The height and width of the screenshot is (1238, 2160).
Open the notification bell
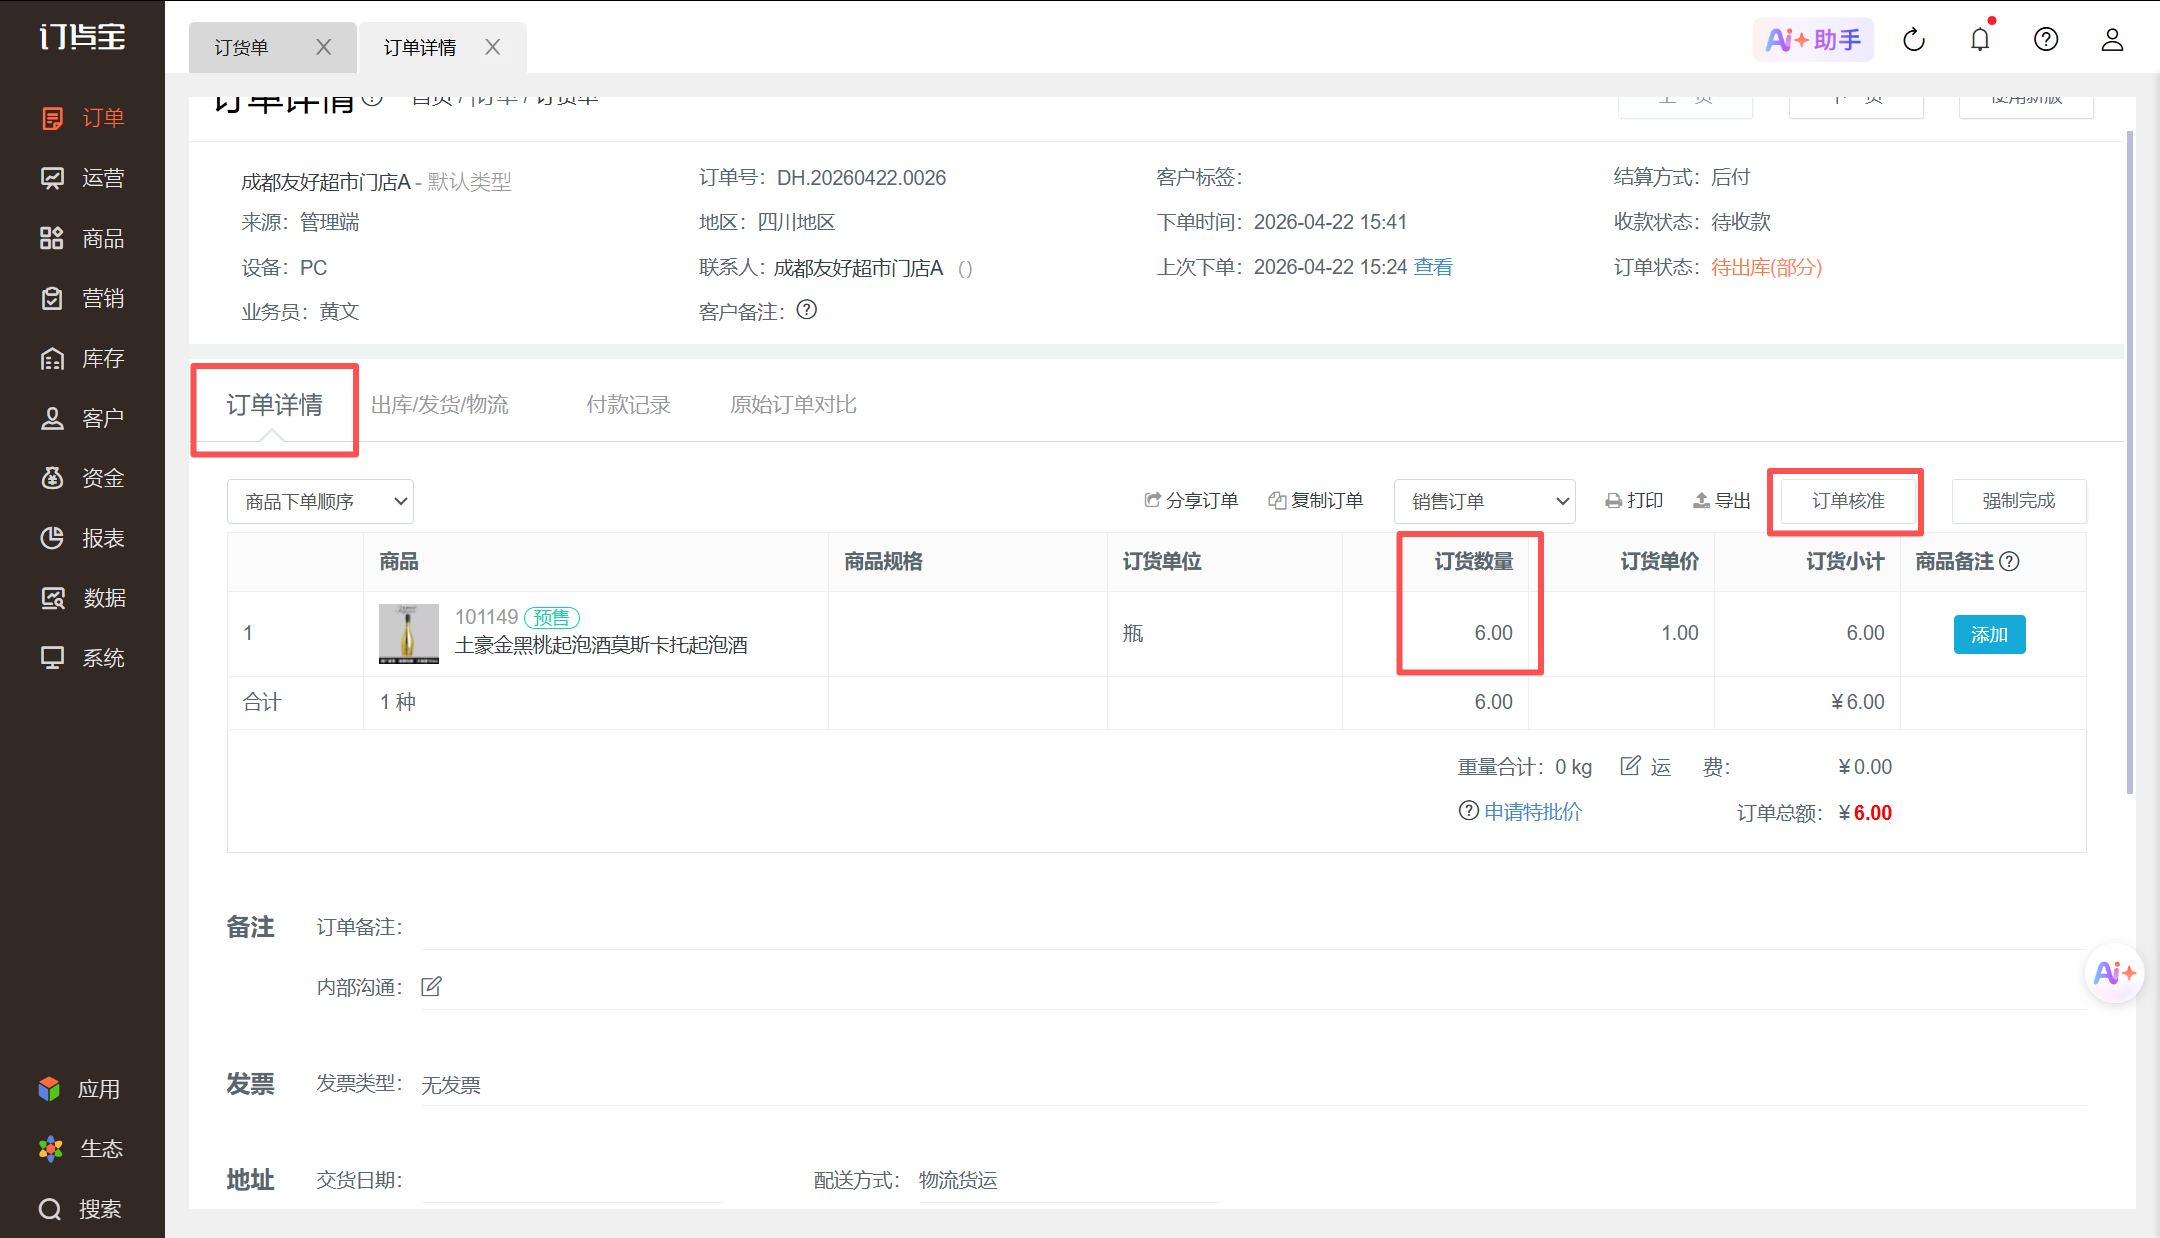click(1980, 40)
